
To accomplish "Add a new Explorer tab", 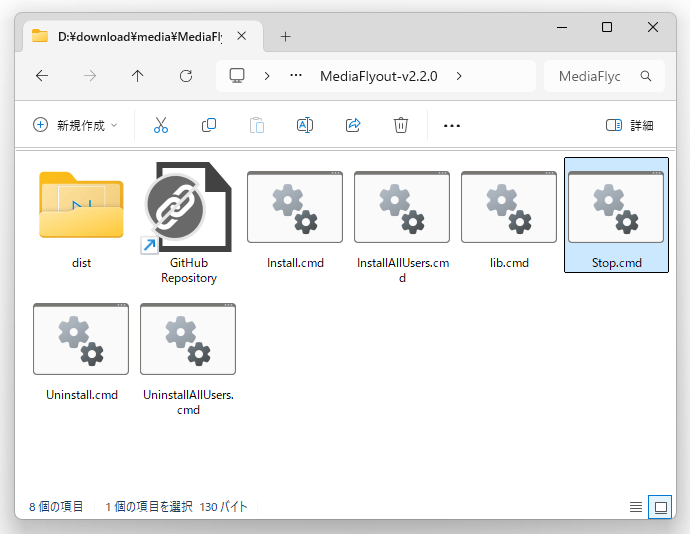I will point(285,36).
